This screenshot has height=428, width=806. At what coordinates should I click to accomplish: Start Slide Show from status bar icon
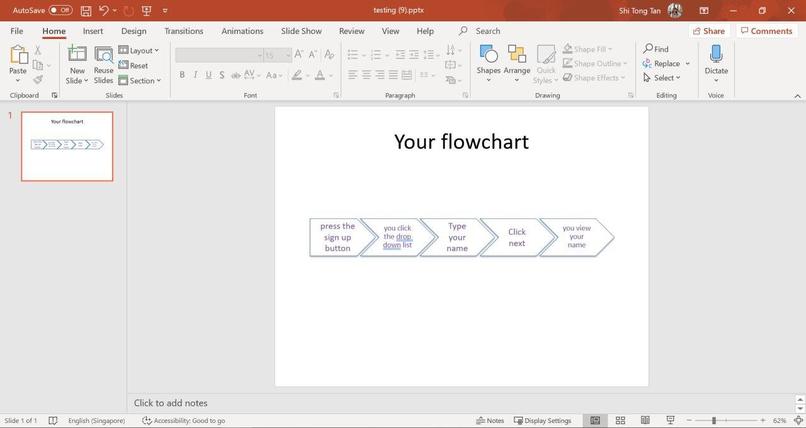[x=670, y=421]
